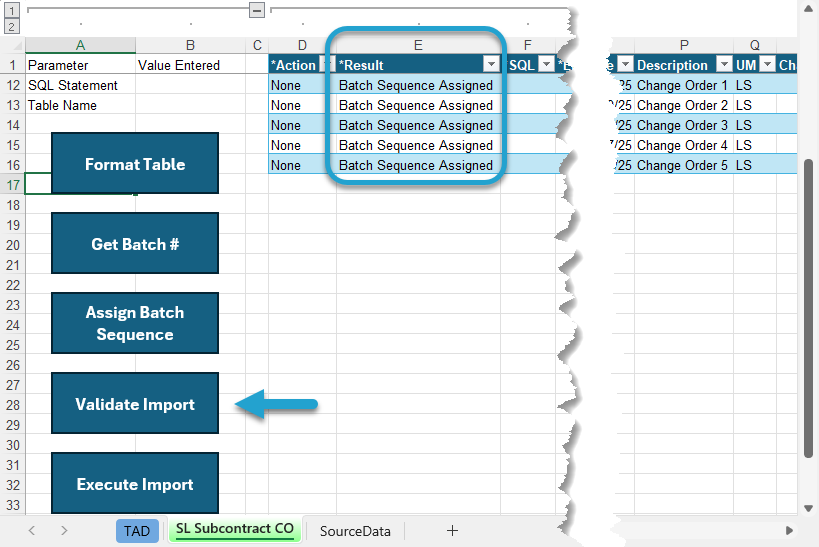Show outline level 1 columns
819x547 pixels.
pos(11,9)
